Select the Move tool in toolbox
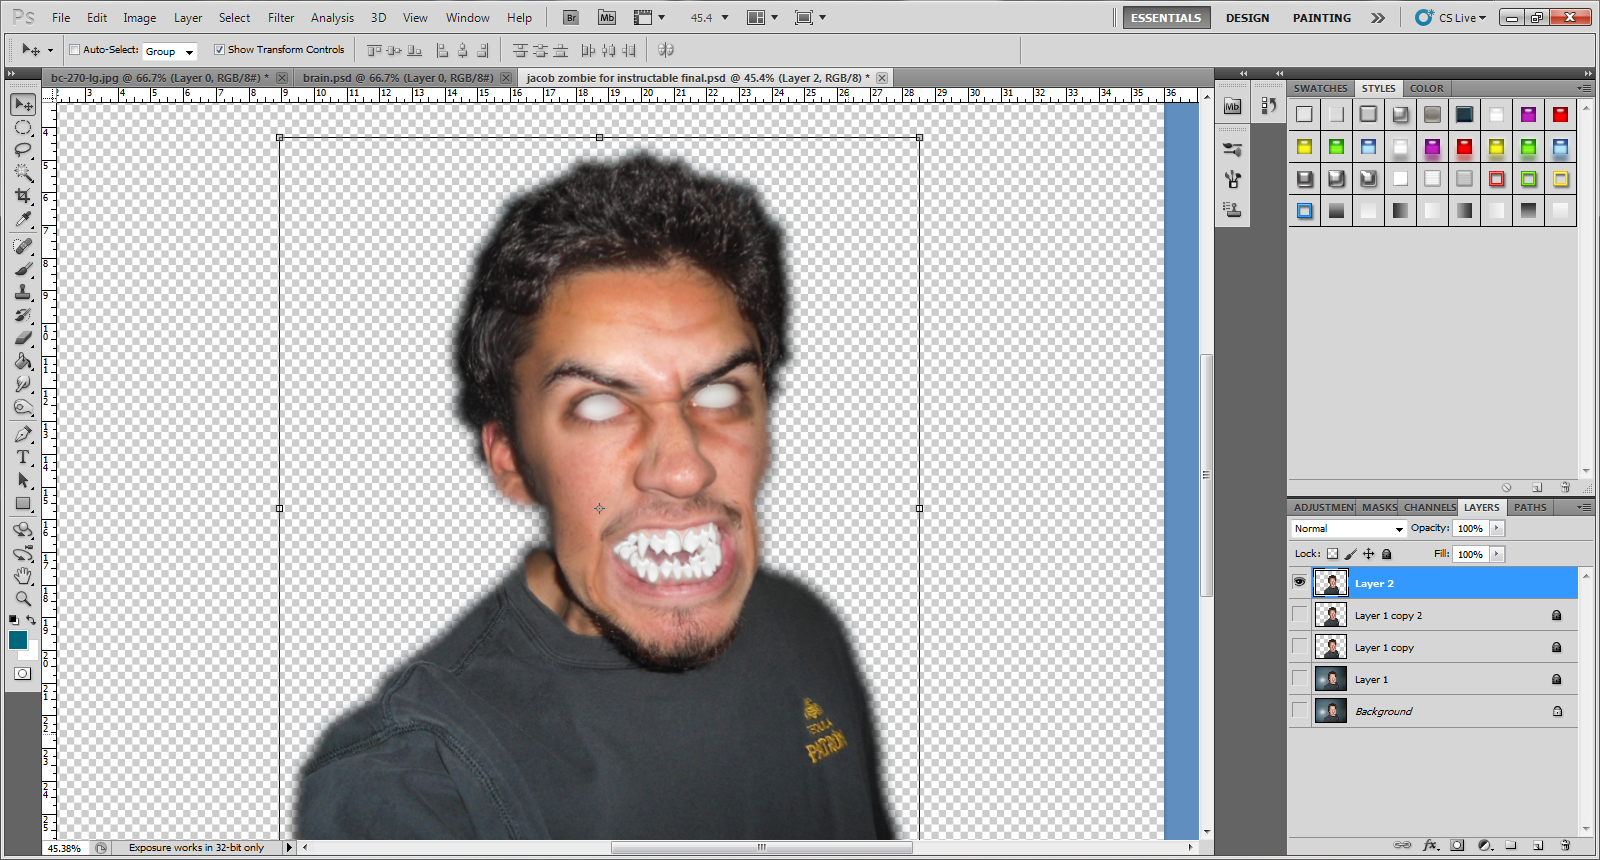The height and width of the screenshot is (860, 1600). tap(23, 104)
